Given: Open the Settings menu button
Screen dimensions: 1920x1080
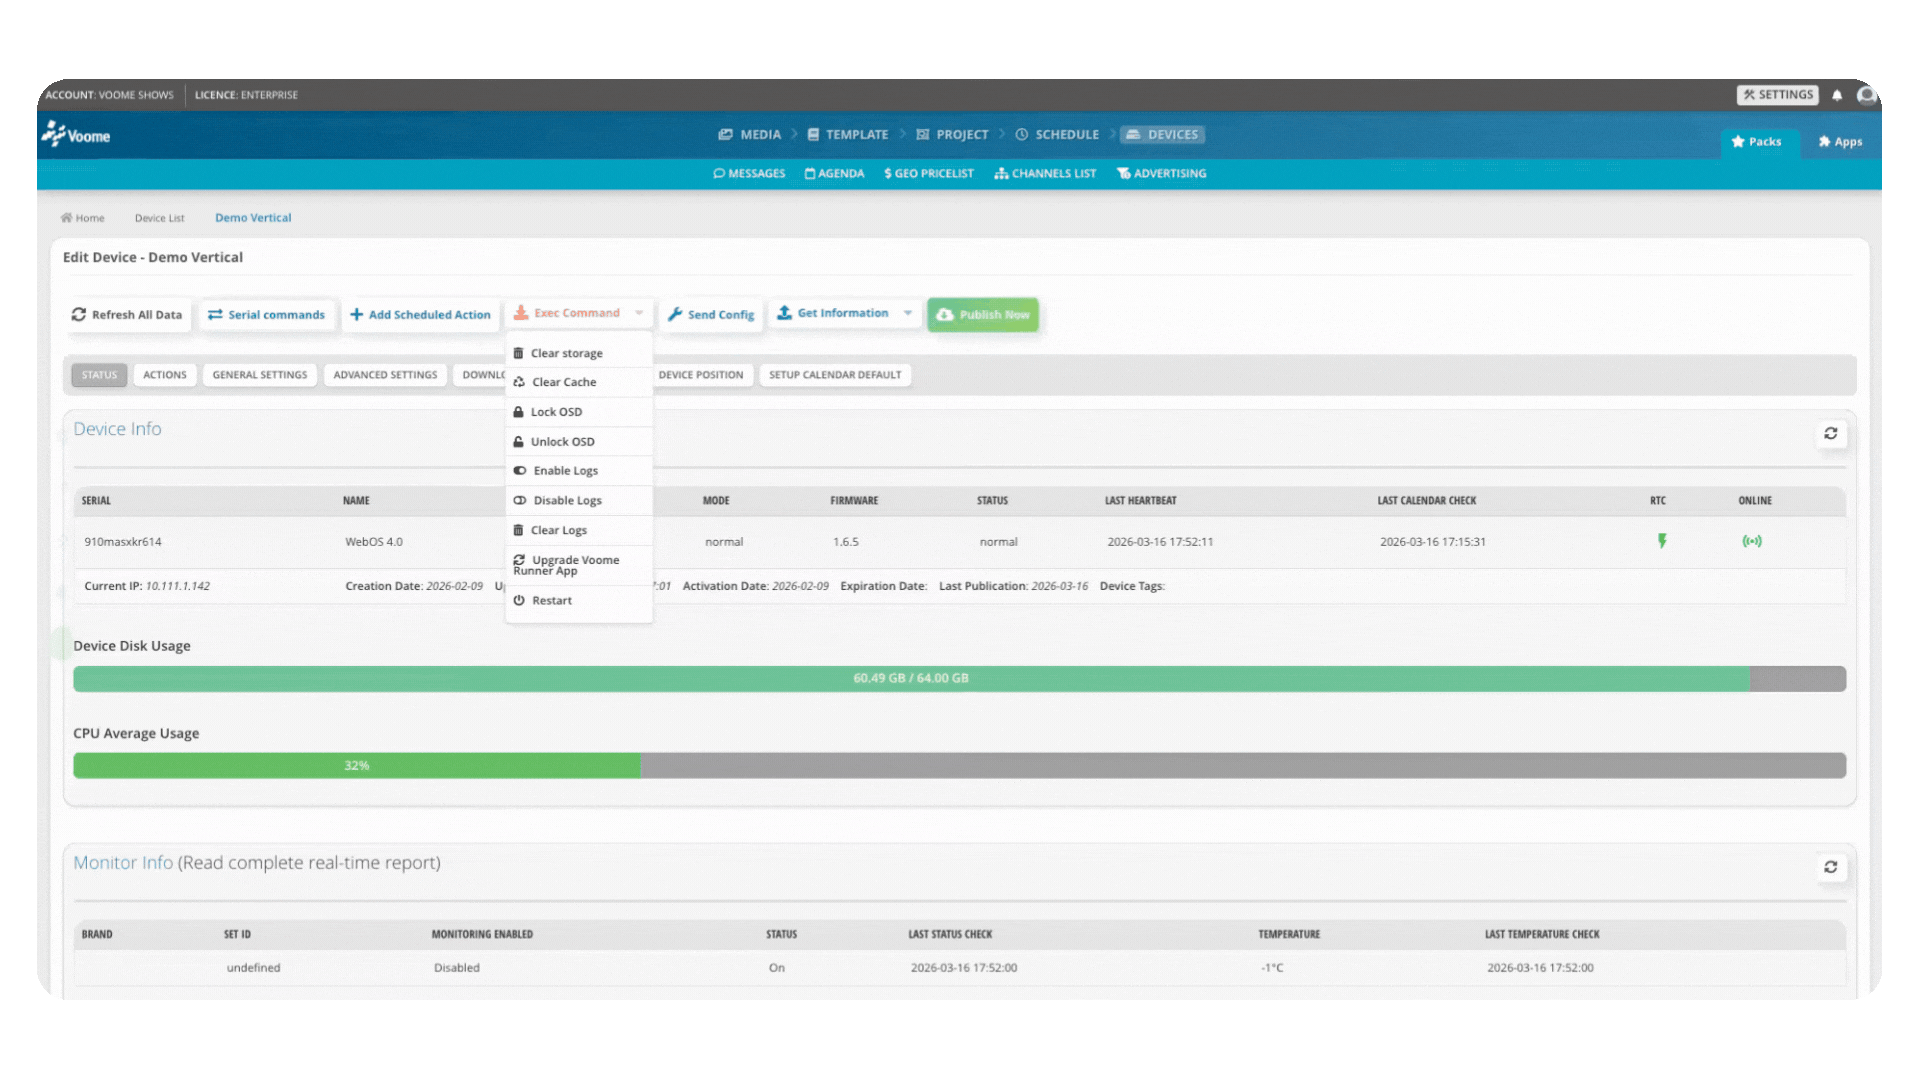Looking at the screenshot, I should 1777,95.
